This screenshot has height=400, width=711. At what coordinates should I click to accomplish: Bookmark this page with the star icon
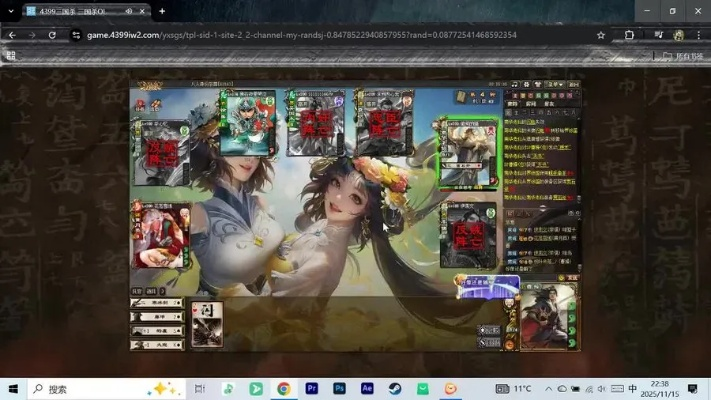click(601, 35)
